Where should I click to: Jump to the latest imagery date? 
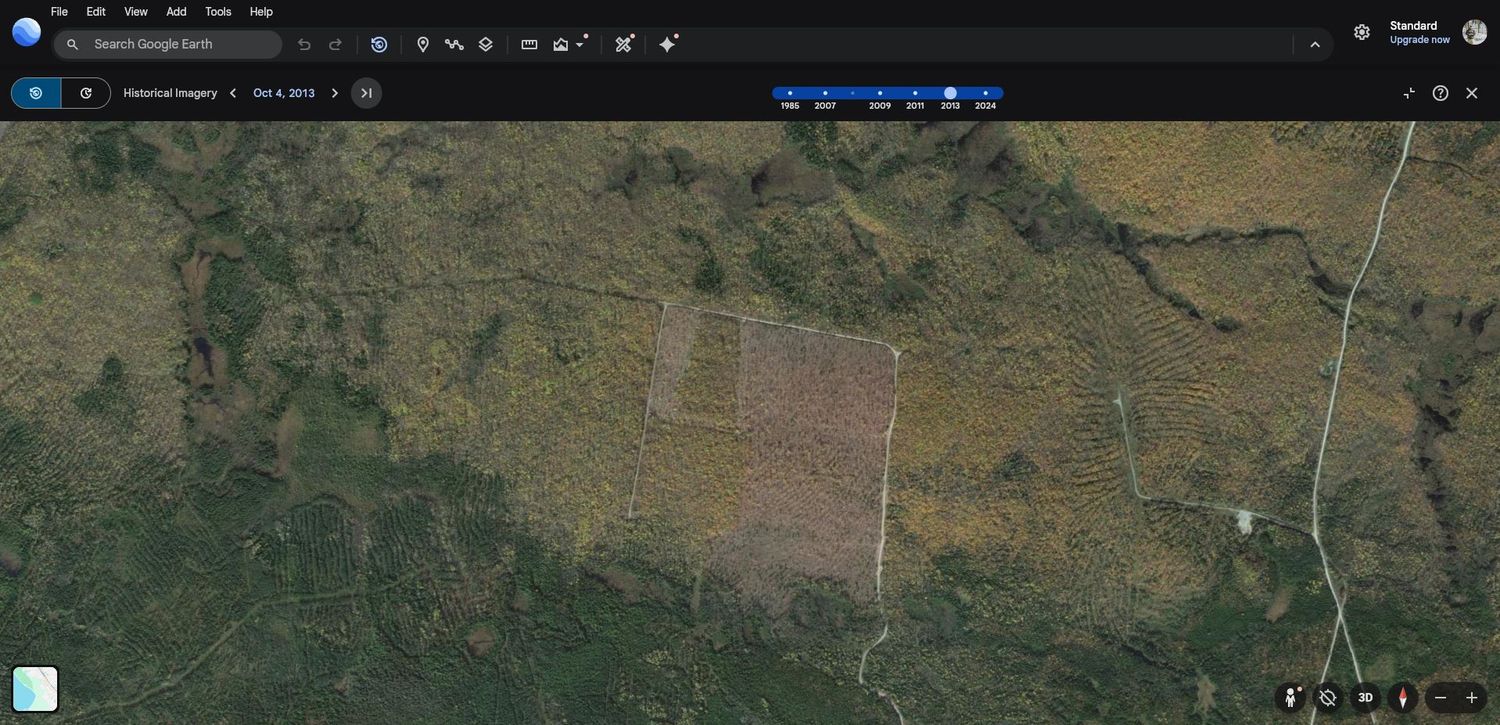point(366,93)
